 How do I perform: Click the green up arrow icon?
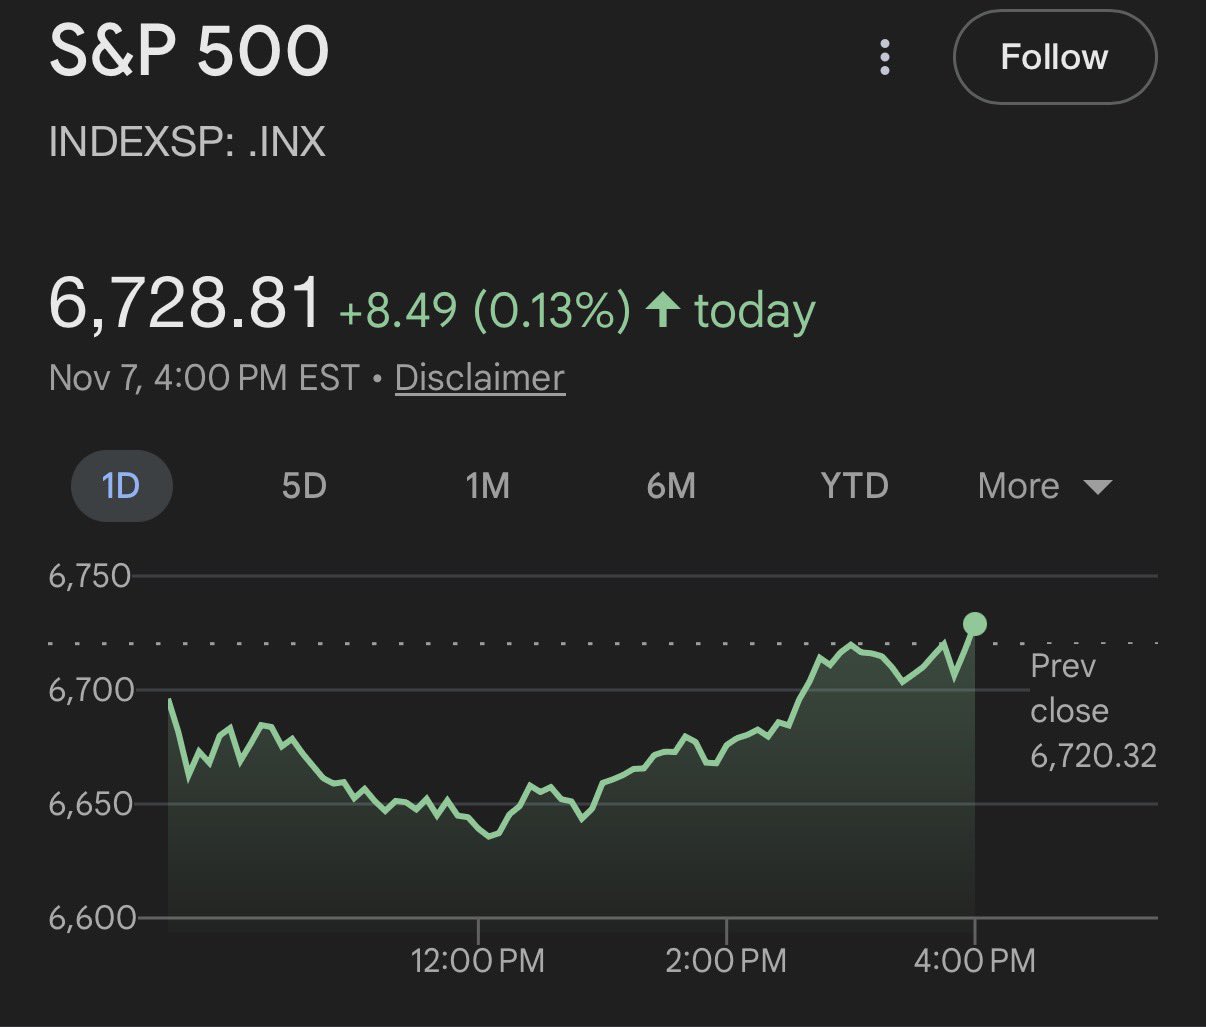[662, 310]
